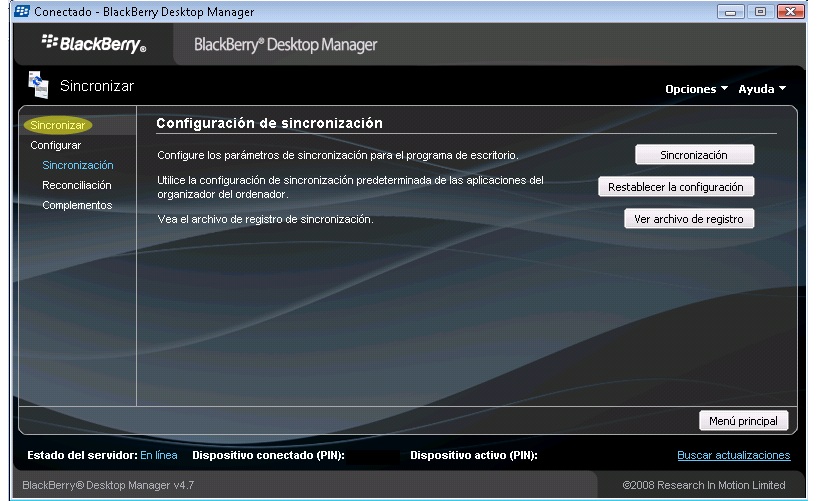Image resolution: width=819 pixels, height=501 pixels.
Task: Close the Desktop Manager window
Action: click(790, 11)
